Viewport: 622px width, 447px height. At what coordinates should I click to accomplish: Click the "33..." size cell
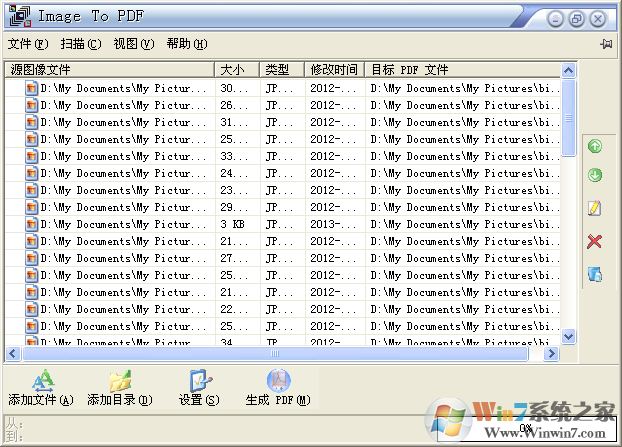pos(238,156)
